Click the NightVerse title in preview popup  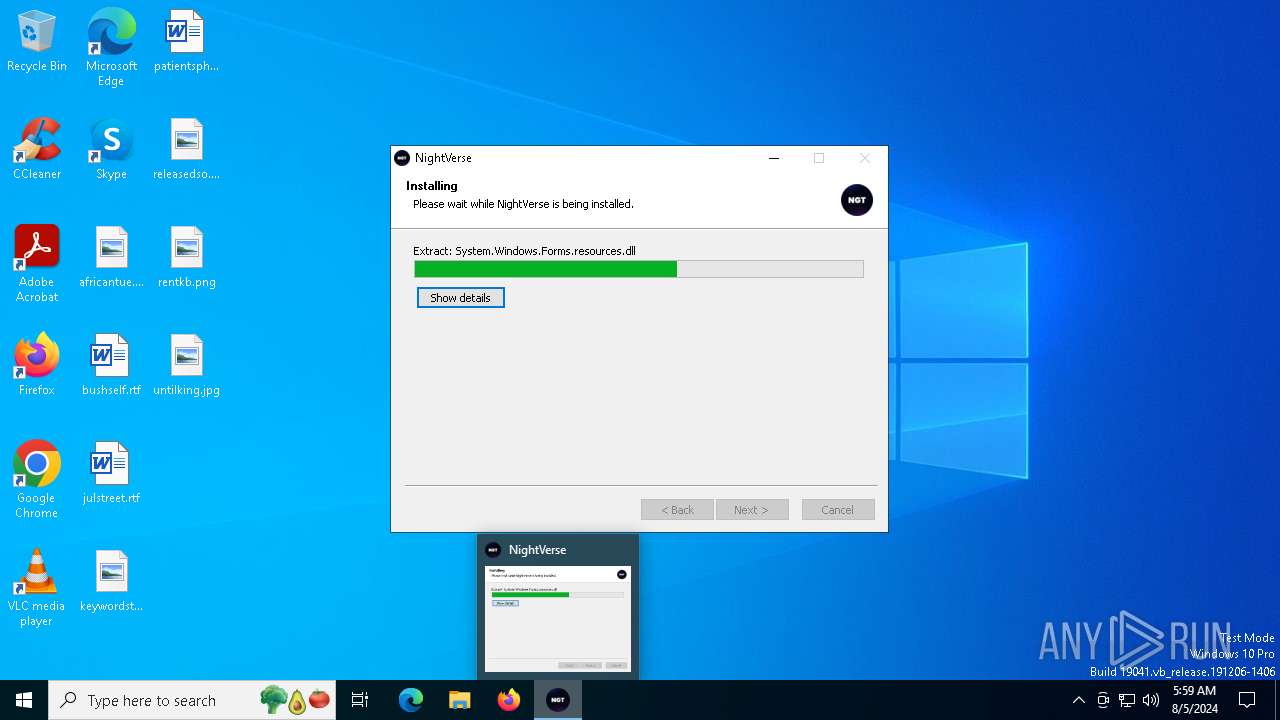[x=538, y=550]
